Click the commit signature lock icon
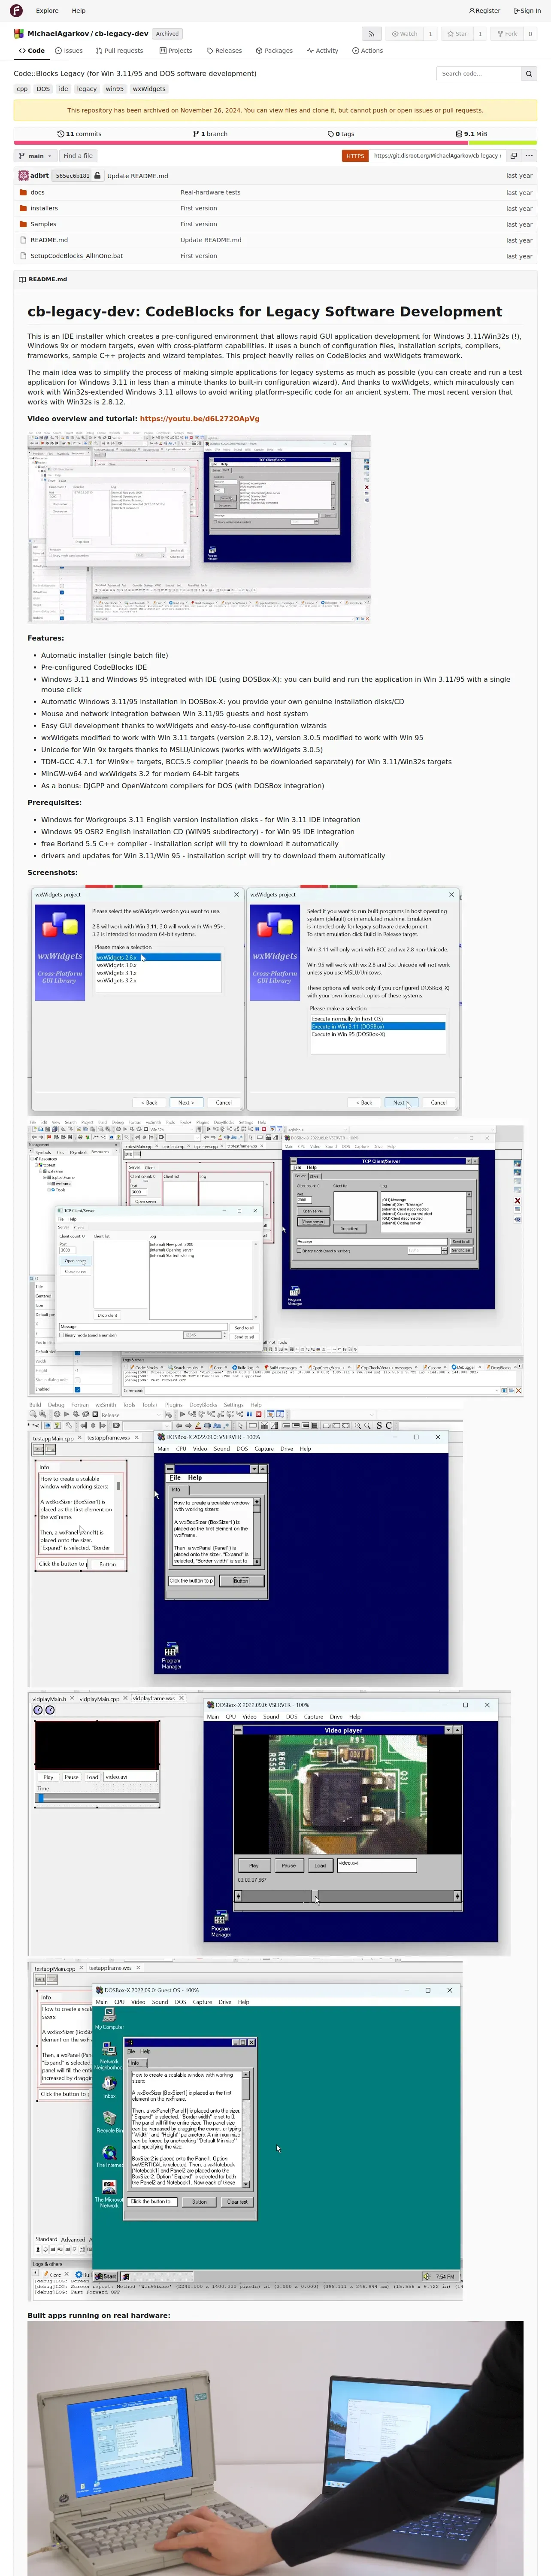 coord(97,176)
